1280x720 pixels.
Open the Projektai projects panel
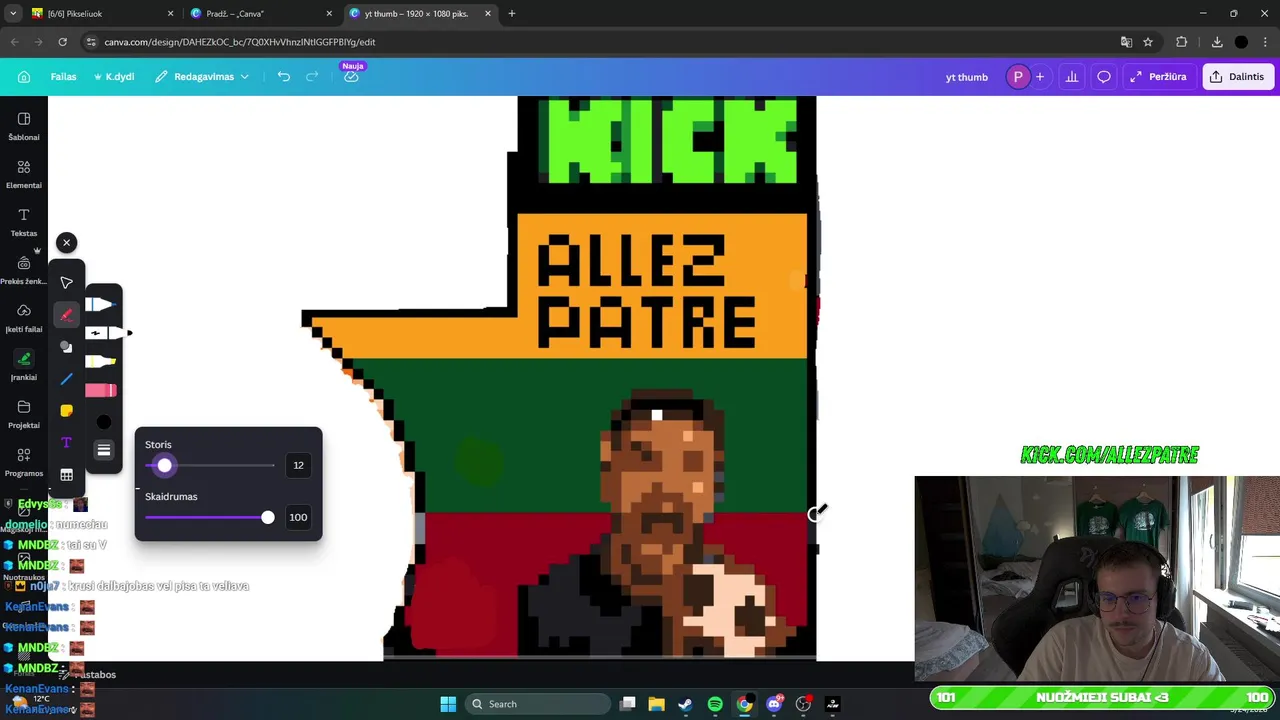pyautogui.click(x=24, y=414)
